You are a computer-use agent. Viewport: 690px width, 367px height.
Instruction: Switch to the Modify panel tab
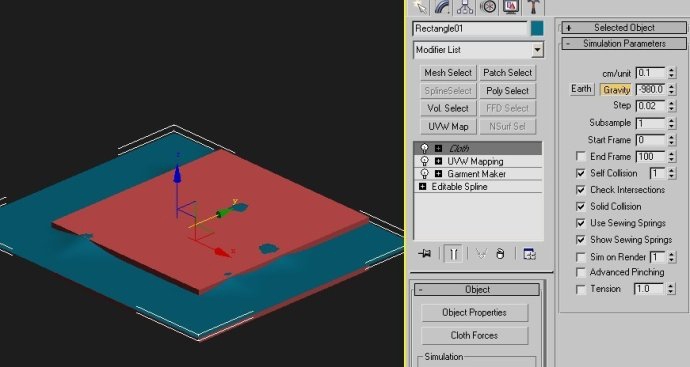(442, 7)
